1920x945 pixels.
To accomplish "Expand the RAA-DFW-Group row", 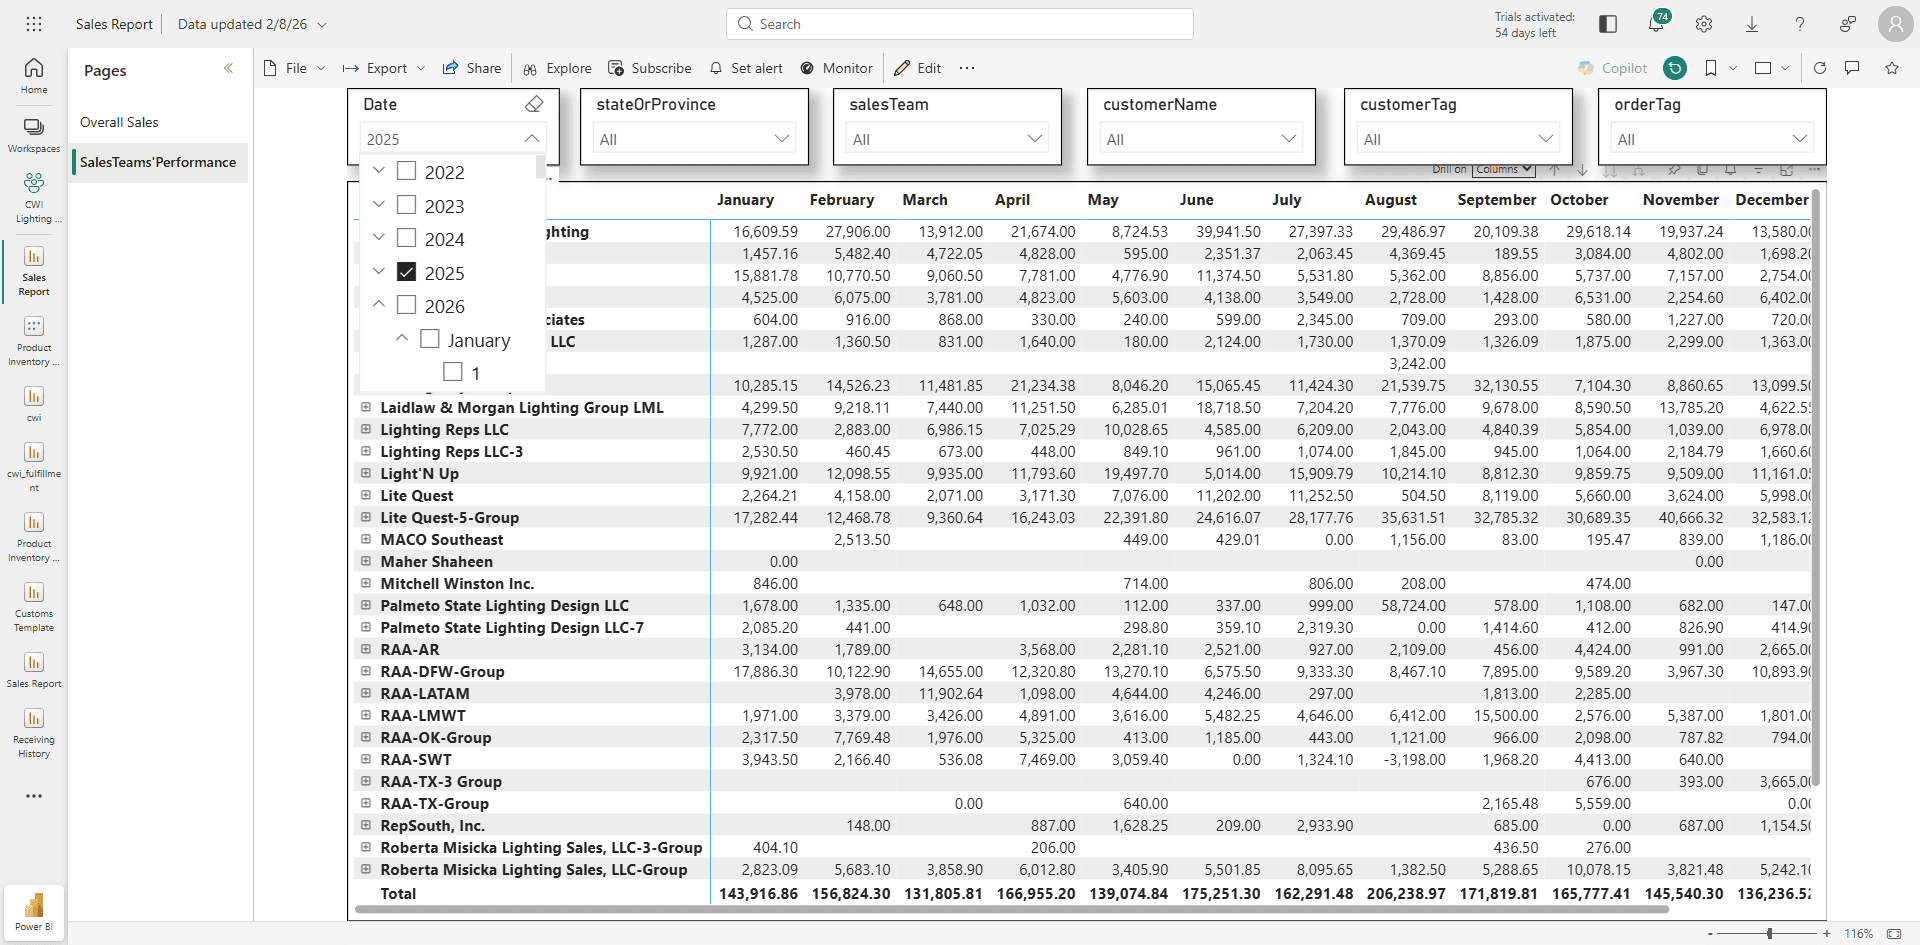I will click(366, 671).
